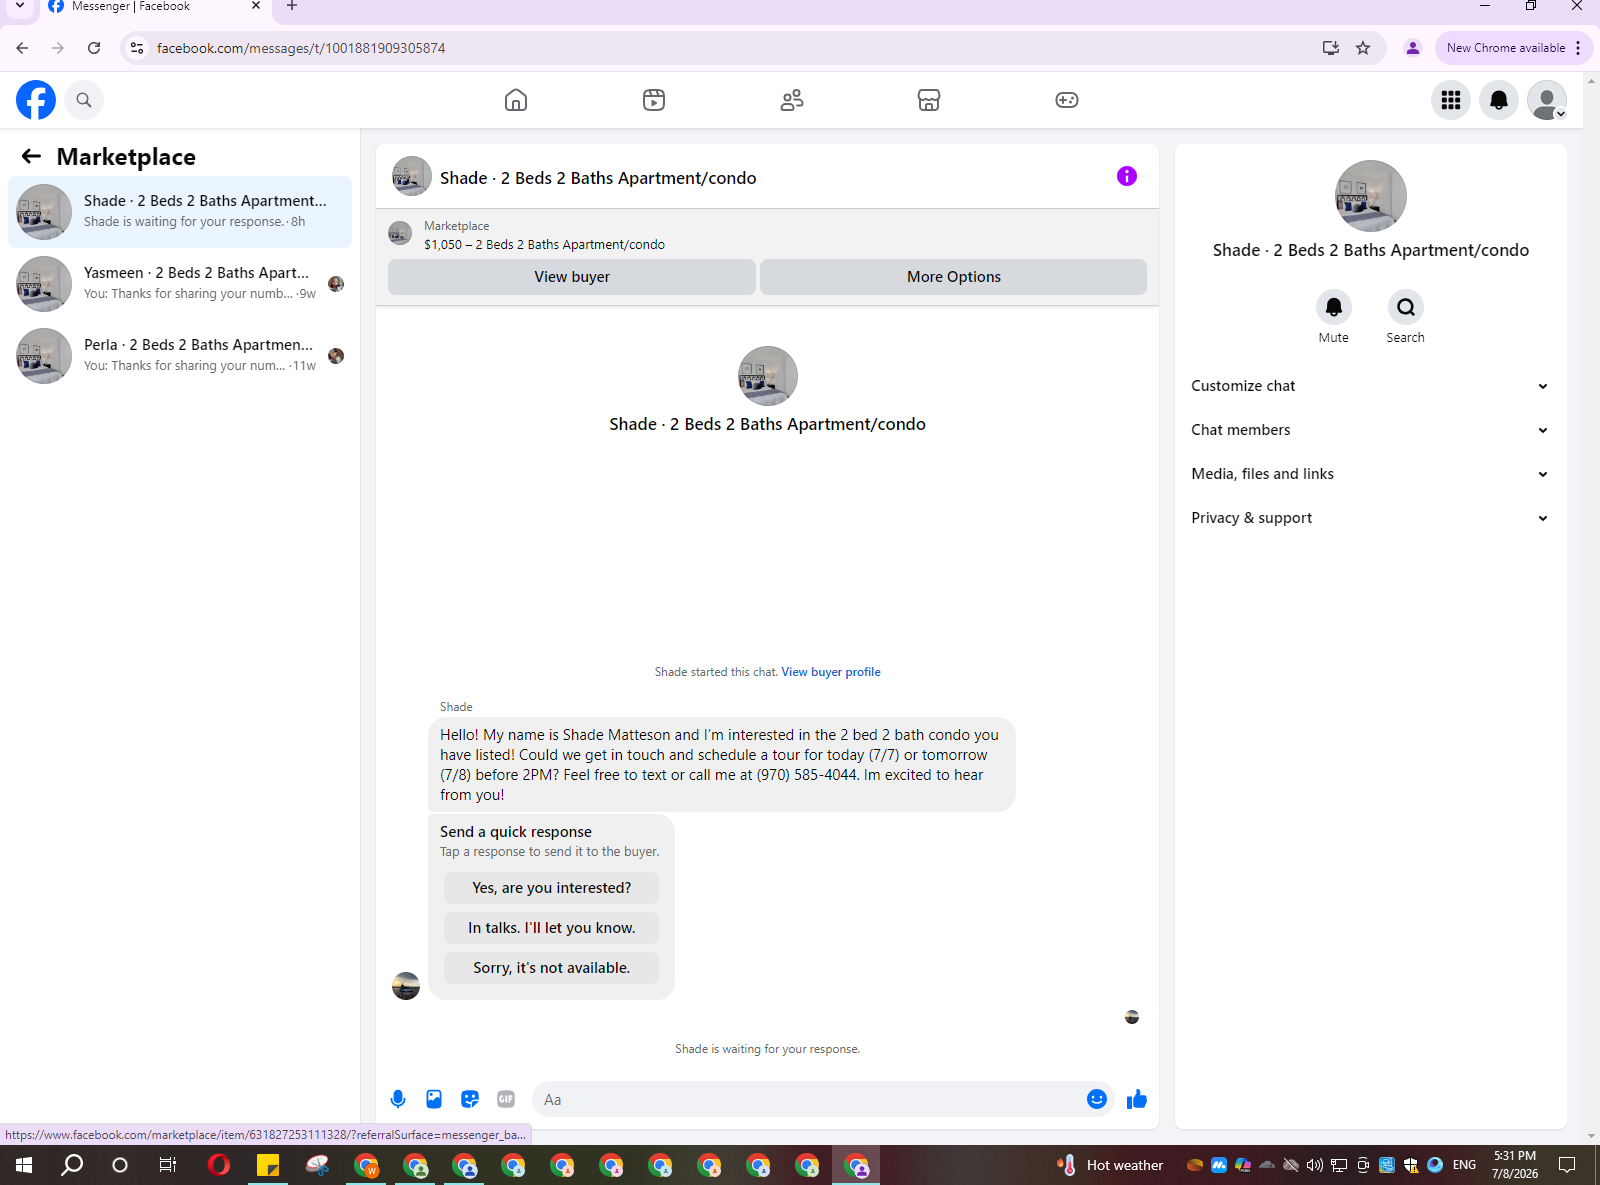The width and height of the screenshot is (1600, 1185).
Task: Open the Marketplace storefront icon
Action: pos(929,100)
